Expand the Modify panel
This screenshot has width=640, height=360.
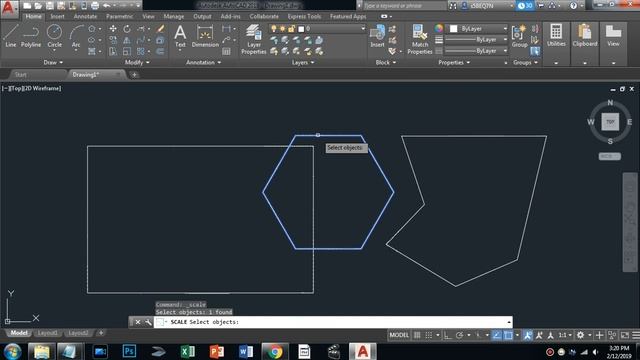(137, 62)
